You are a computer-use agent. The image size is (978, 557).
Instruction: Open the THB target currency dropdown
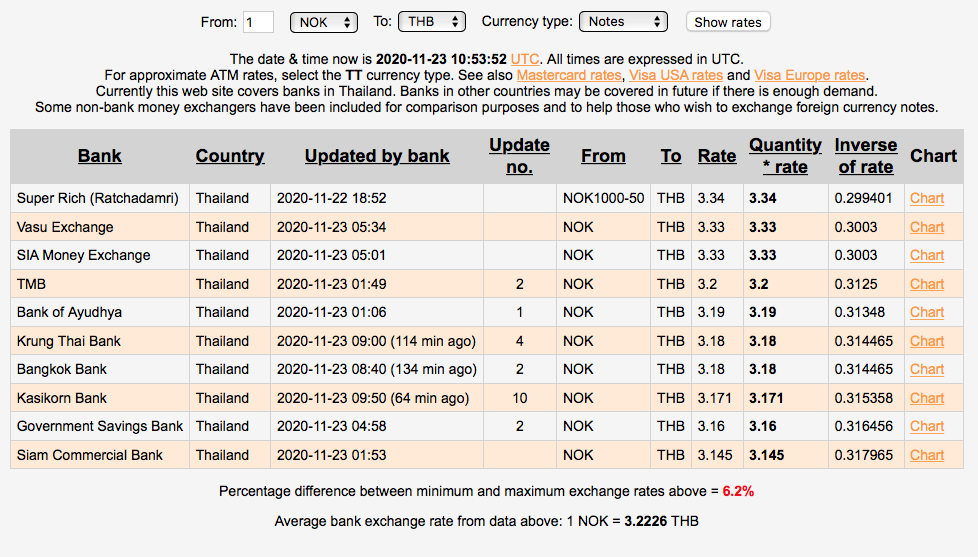pos(431,21)
